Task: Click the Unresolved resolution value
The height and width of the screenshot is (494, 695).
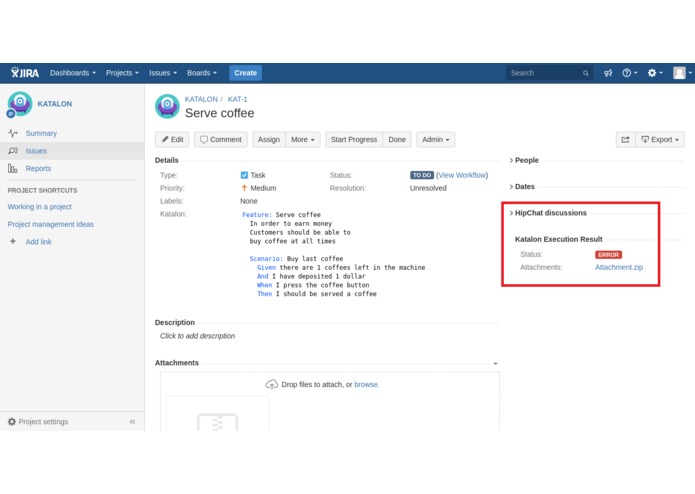Action: 428,188
